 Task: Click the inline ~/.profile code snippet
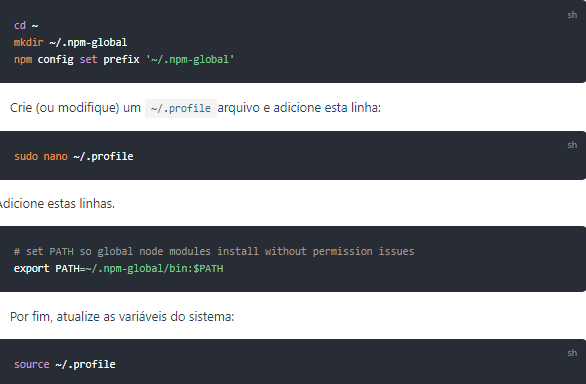click(181, 108)
